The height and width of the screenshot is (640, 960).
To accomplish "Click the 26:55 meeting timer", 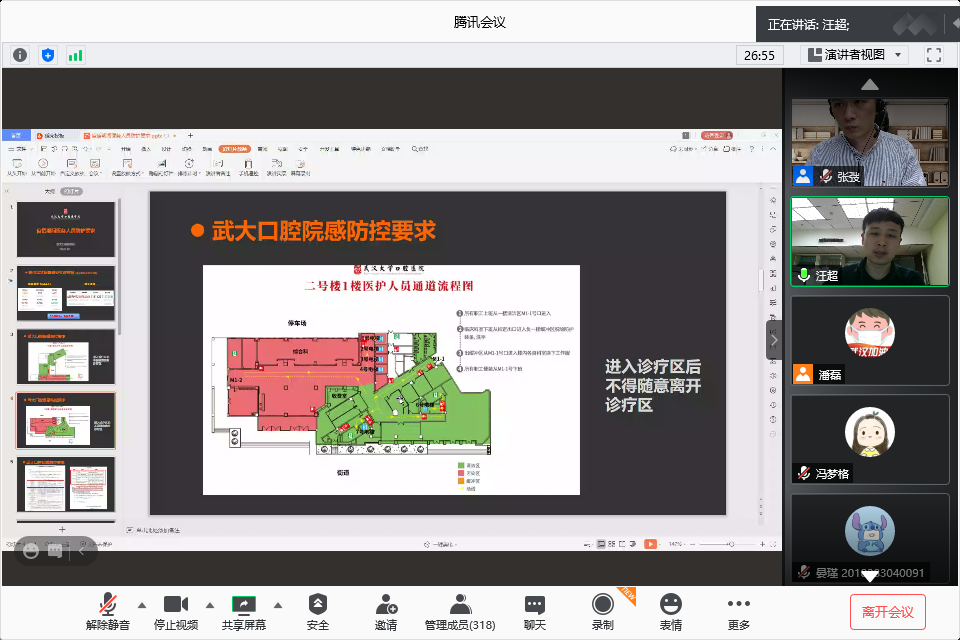I will (x=759, y=55).
